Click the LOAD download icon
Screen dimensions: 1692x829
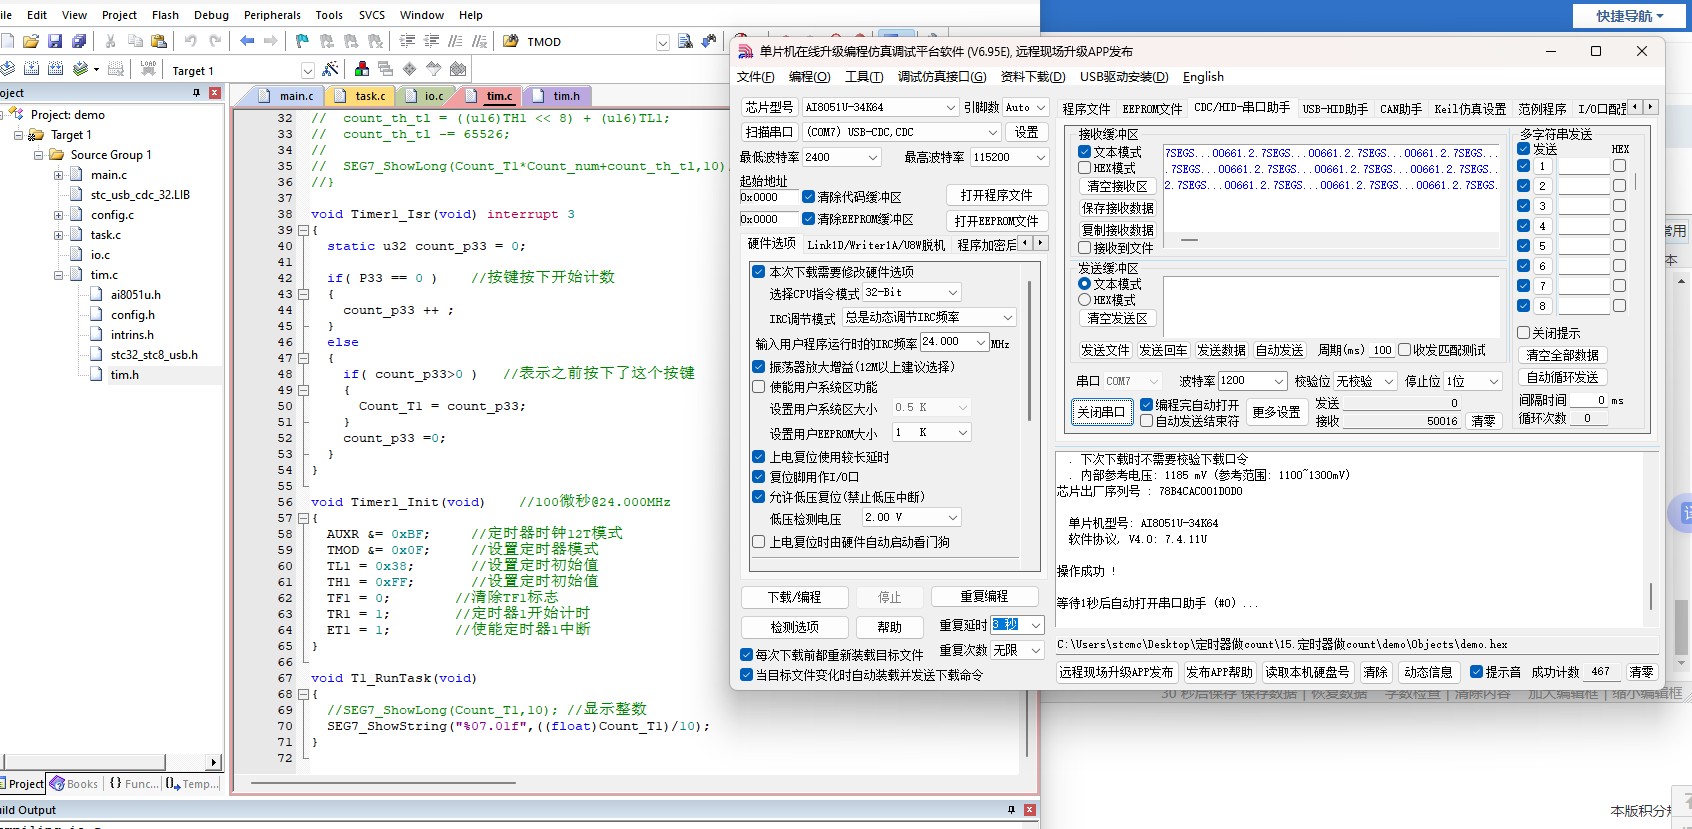coord(148,69)
